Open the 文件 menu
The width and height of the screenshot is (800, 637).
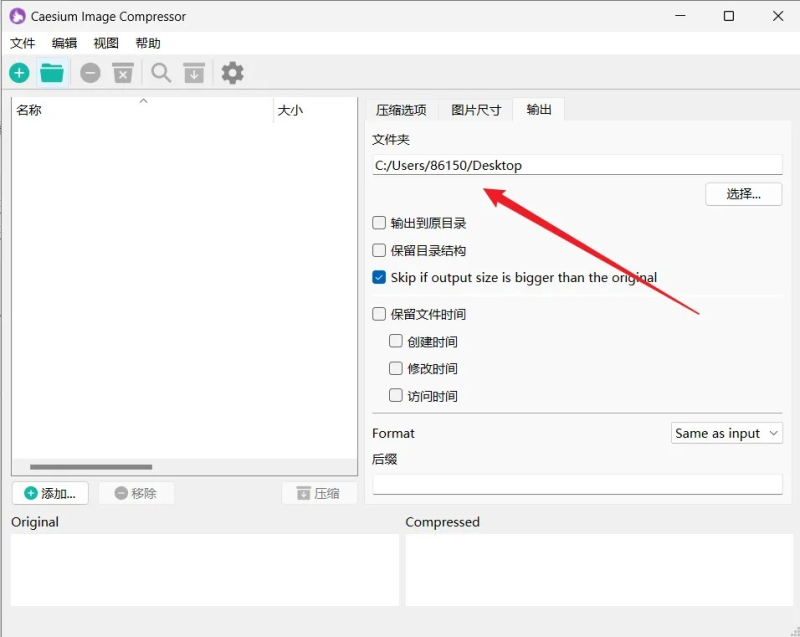pyautogui.click(x=22, y=43)
